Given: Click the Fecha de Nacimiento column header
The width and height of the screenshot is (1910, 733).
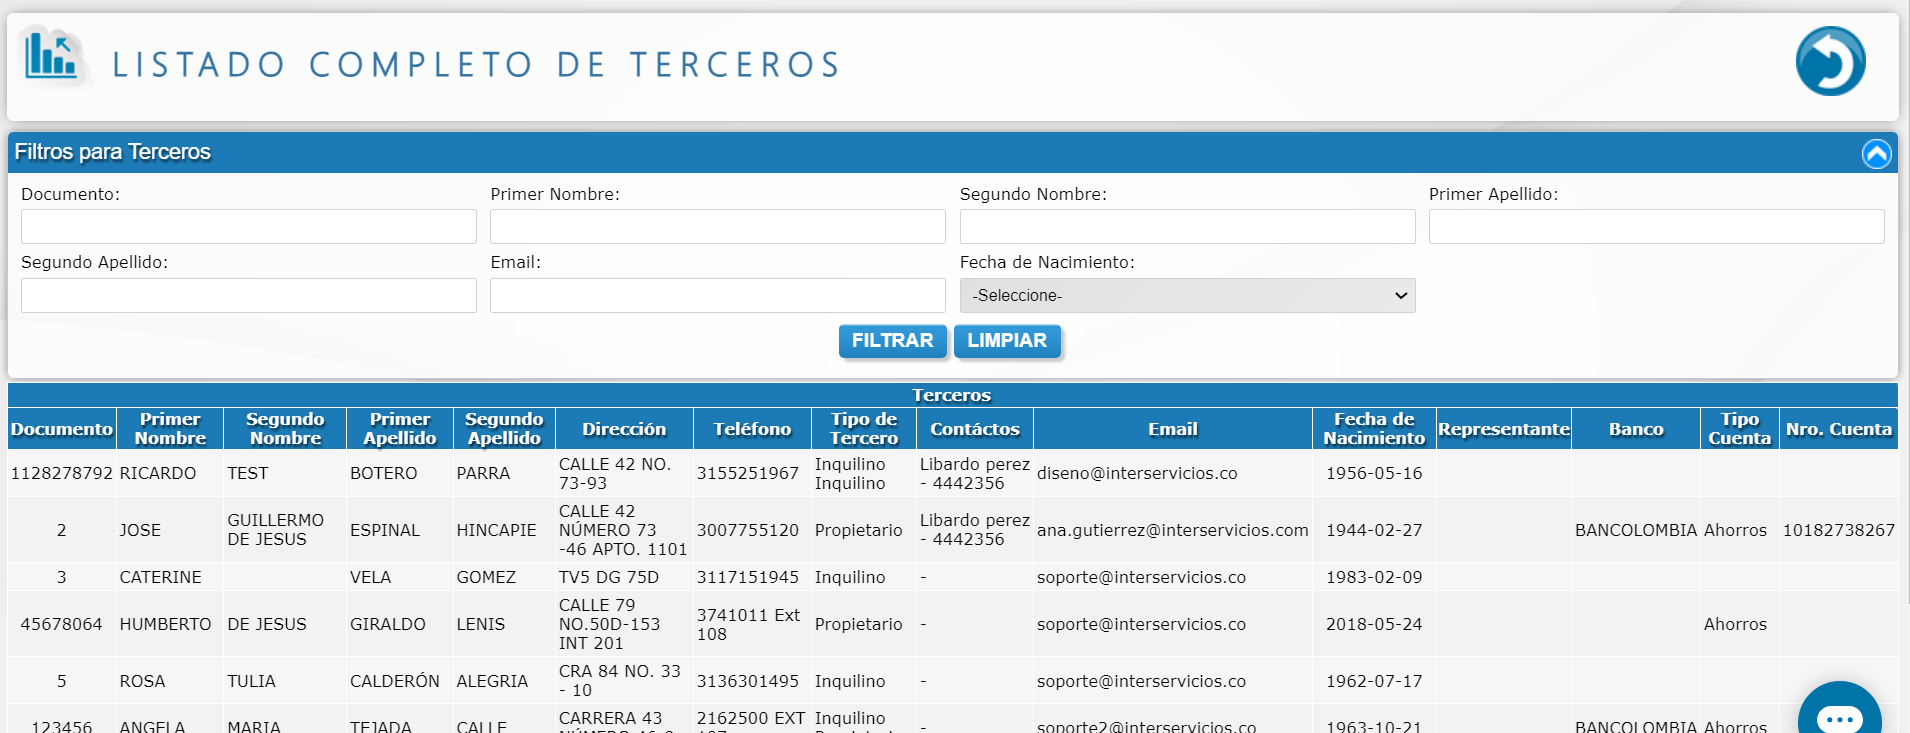Looking at the screenshot, I should (1374, 429).
